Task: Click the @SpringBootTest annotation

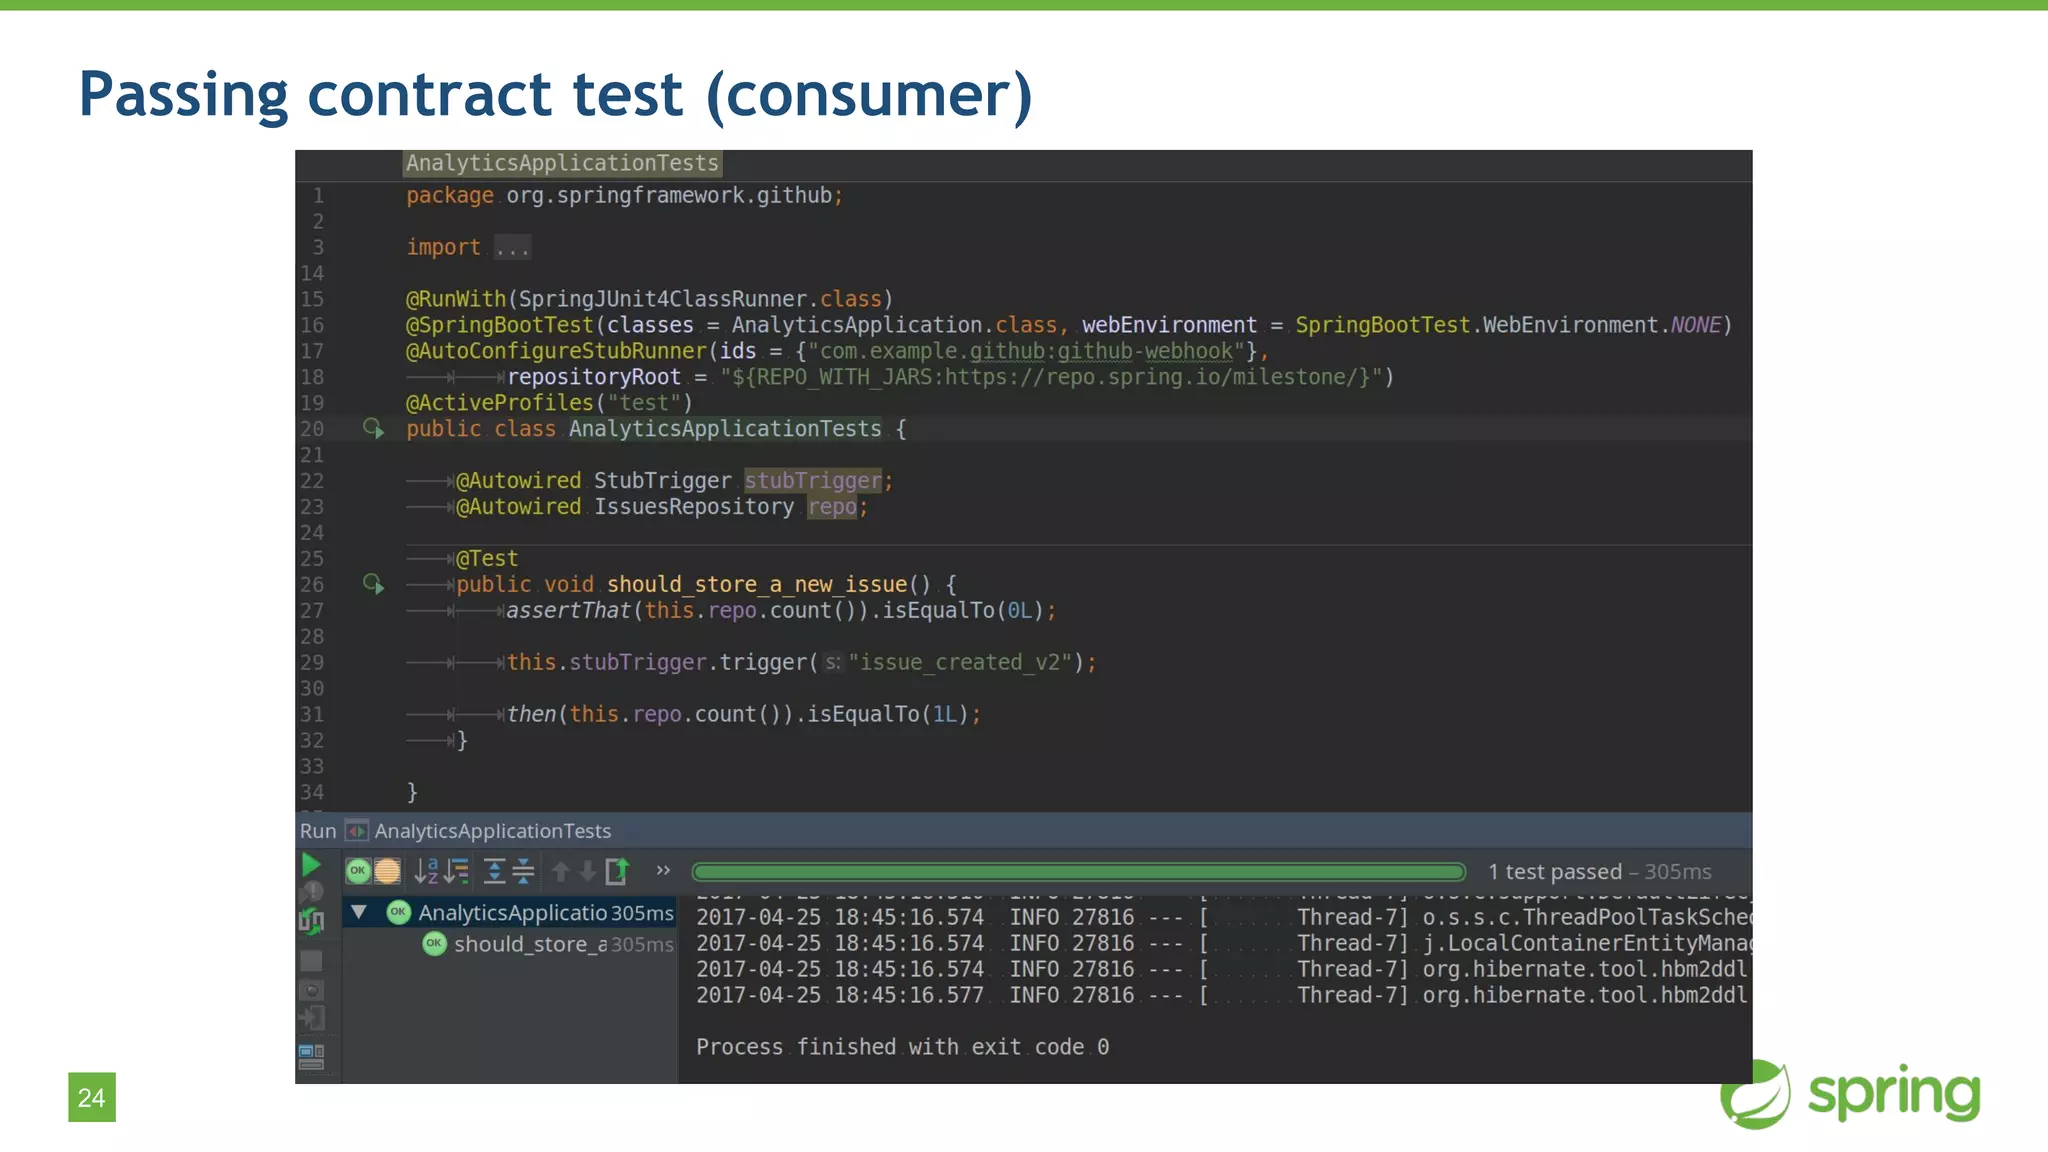Action: point(500,325)
